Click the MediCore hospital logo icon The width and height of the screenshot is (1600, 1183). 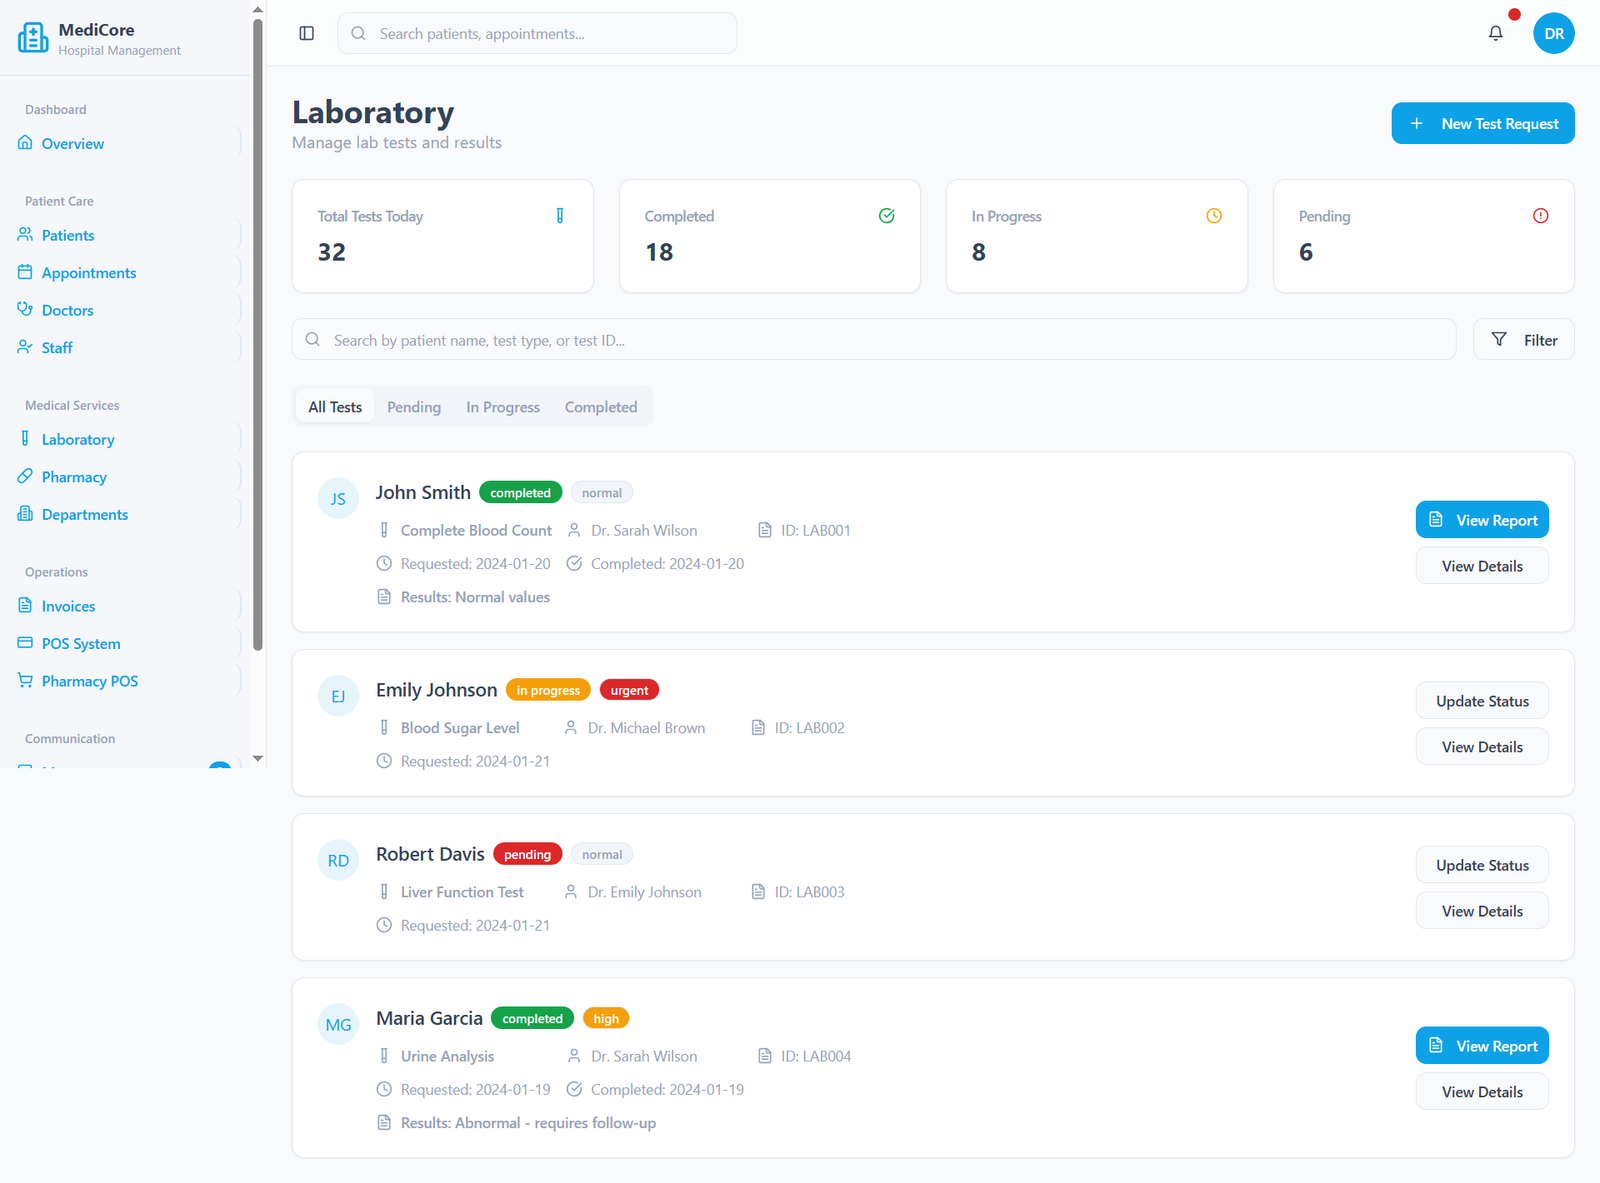point(33,38)
